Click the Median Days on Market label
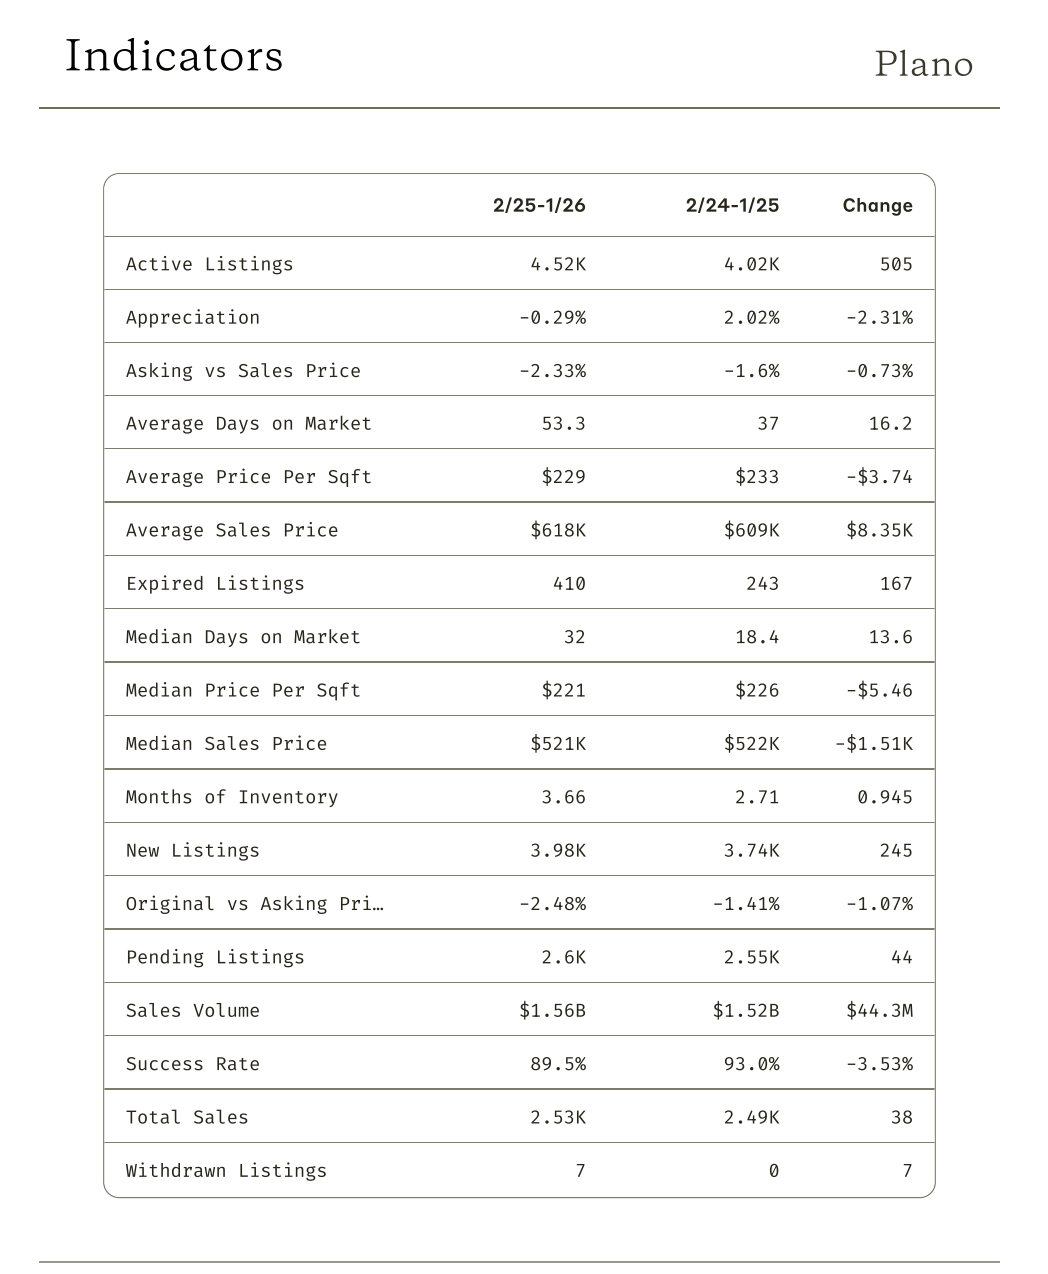1048x1274 pixels. point(243,637)
